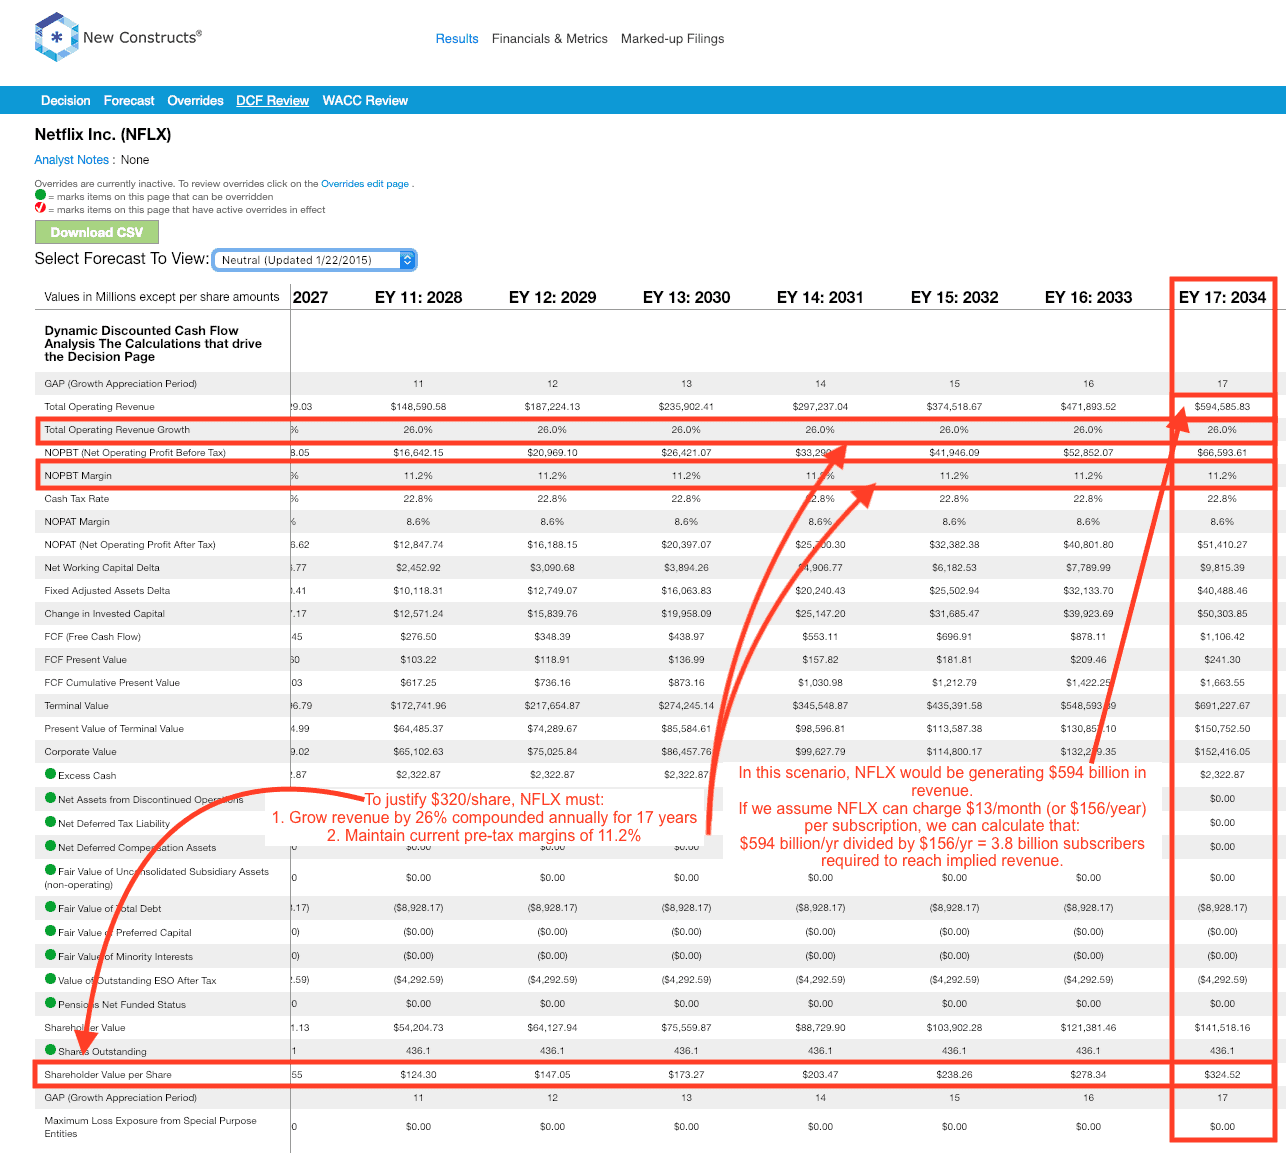1286x1153 pixels.
Task: Click the EY 14: 2031 column header
Action: [x=820, y=297]
